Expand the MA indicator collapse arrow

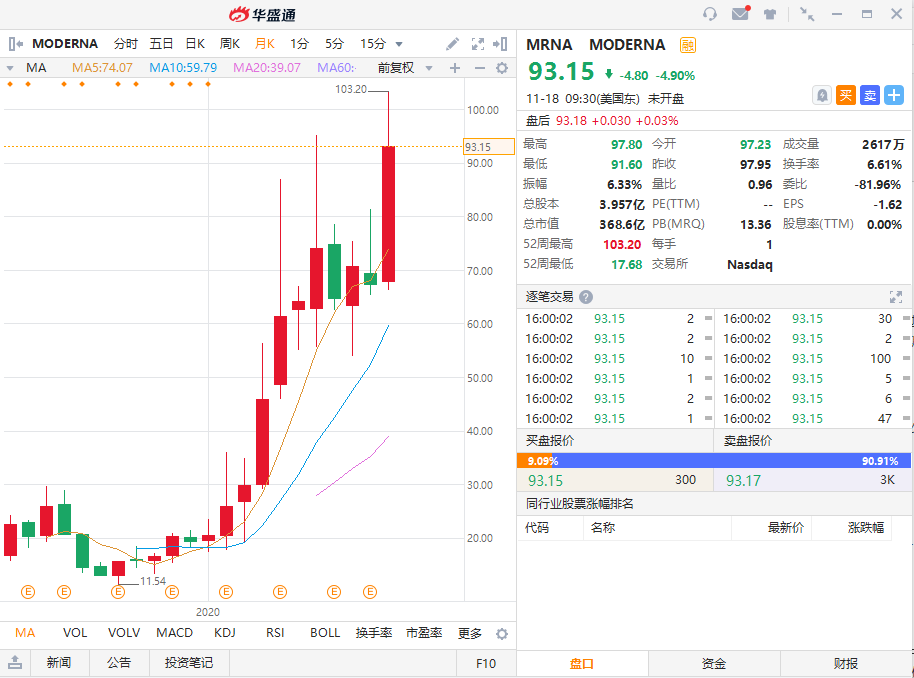(x=10, y=68)
